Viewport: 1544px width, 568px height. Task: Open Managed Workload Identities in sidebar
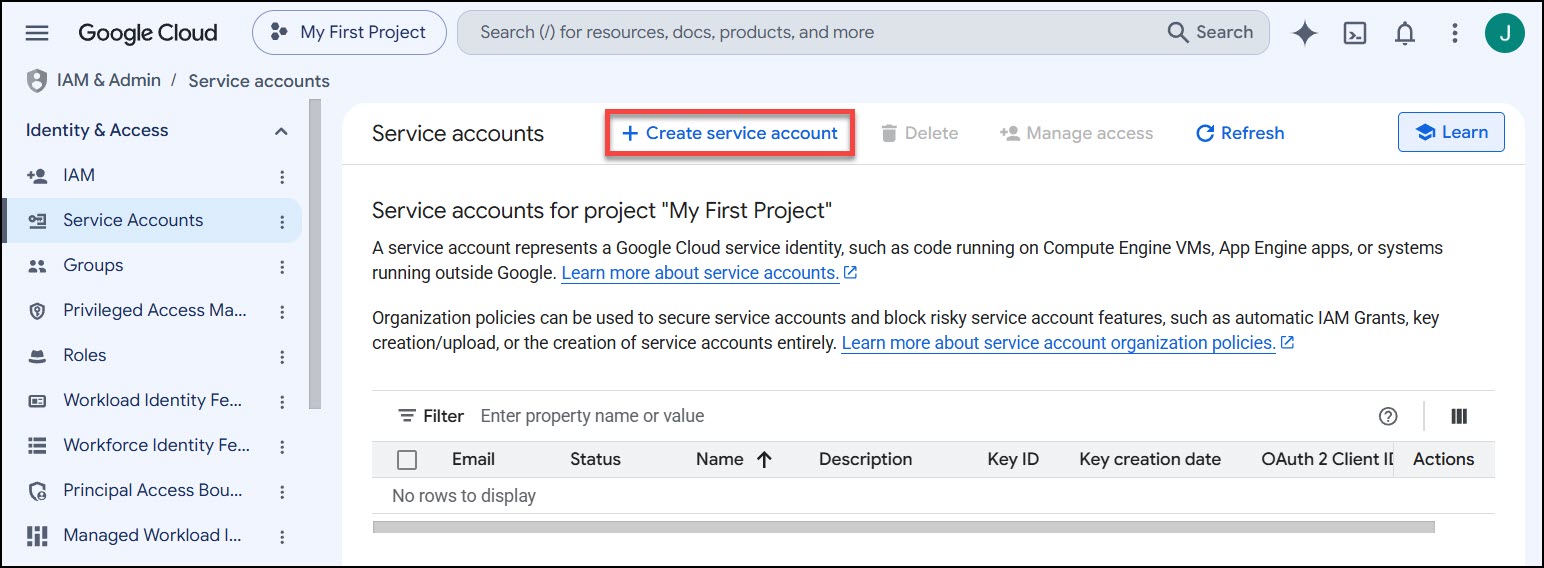tap(153, 535)
